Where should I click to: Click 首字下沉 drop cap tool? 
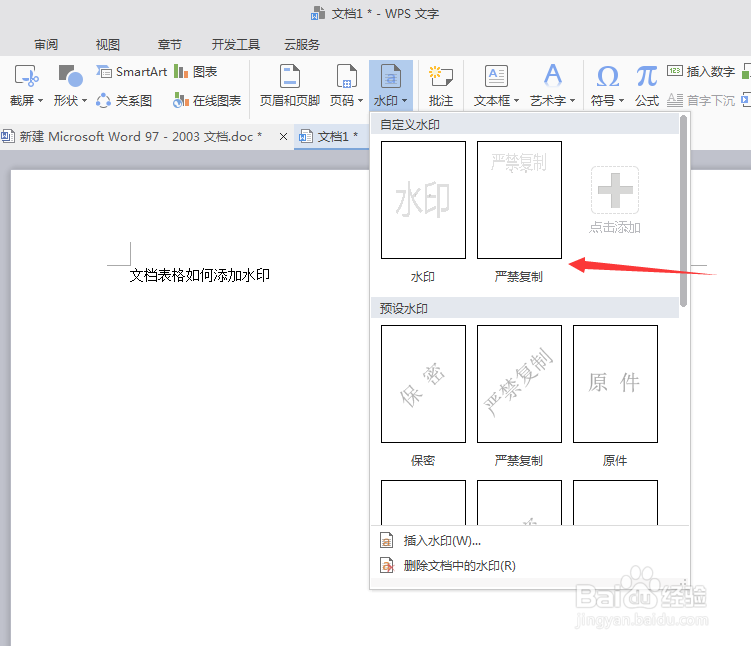tap(701, 100)
